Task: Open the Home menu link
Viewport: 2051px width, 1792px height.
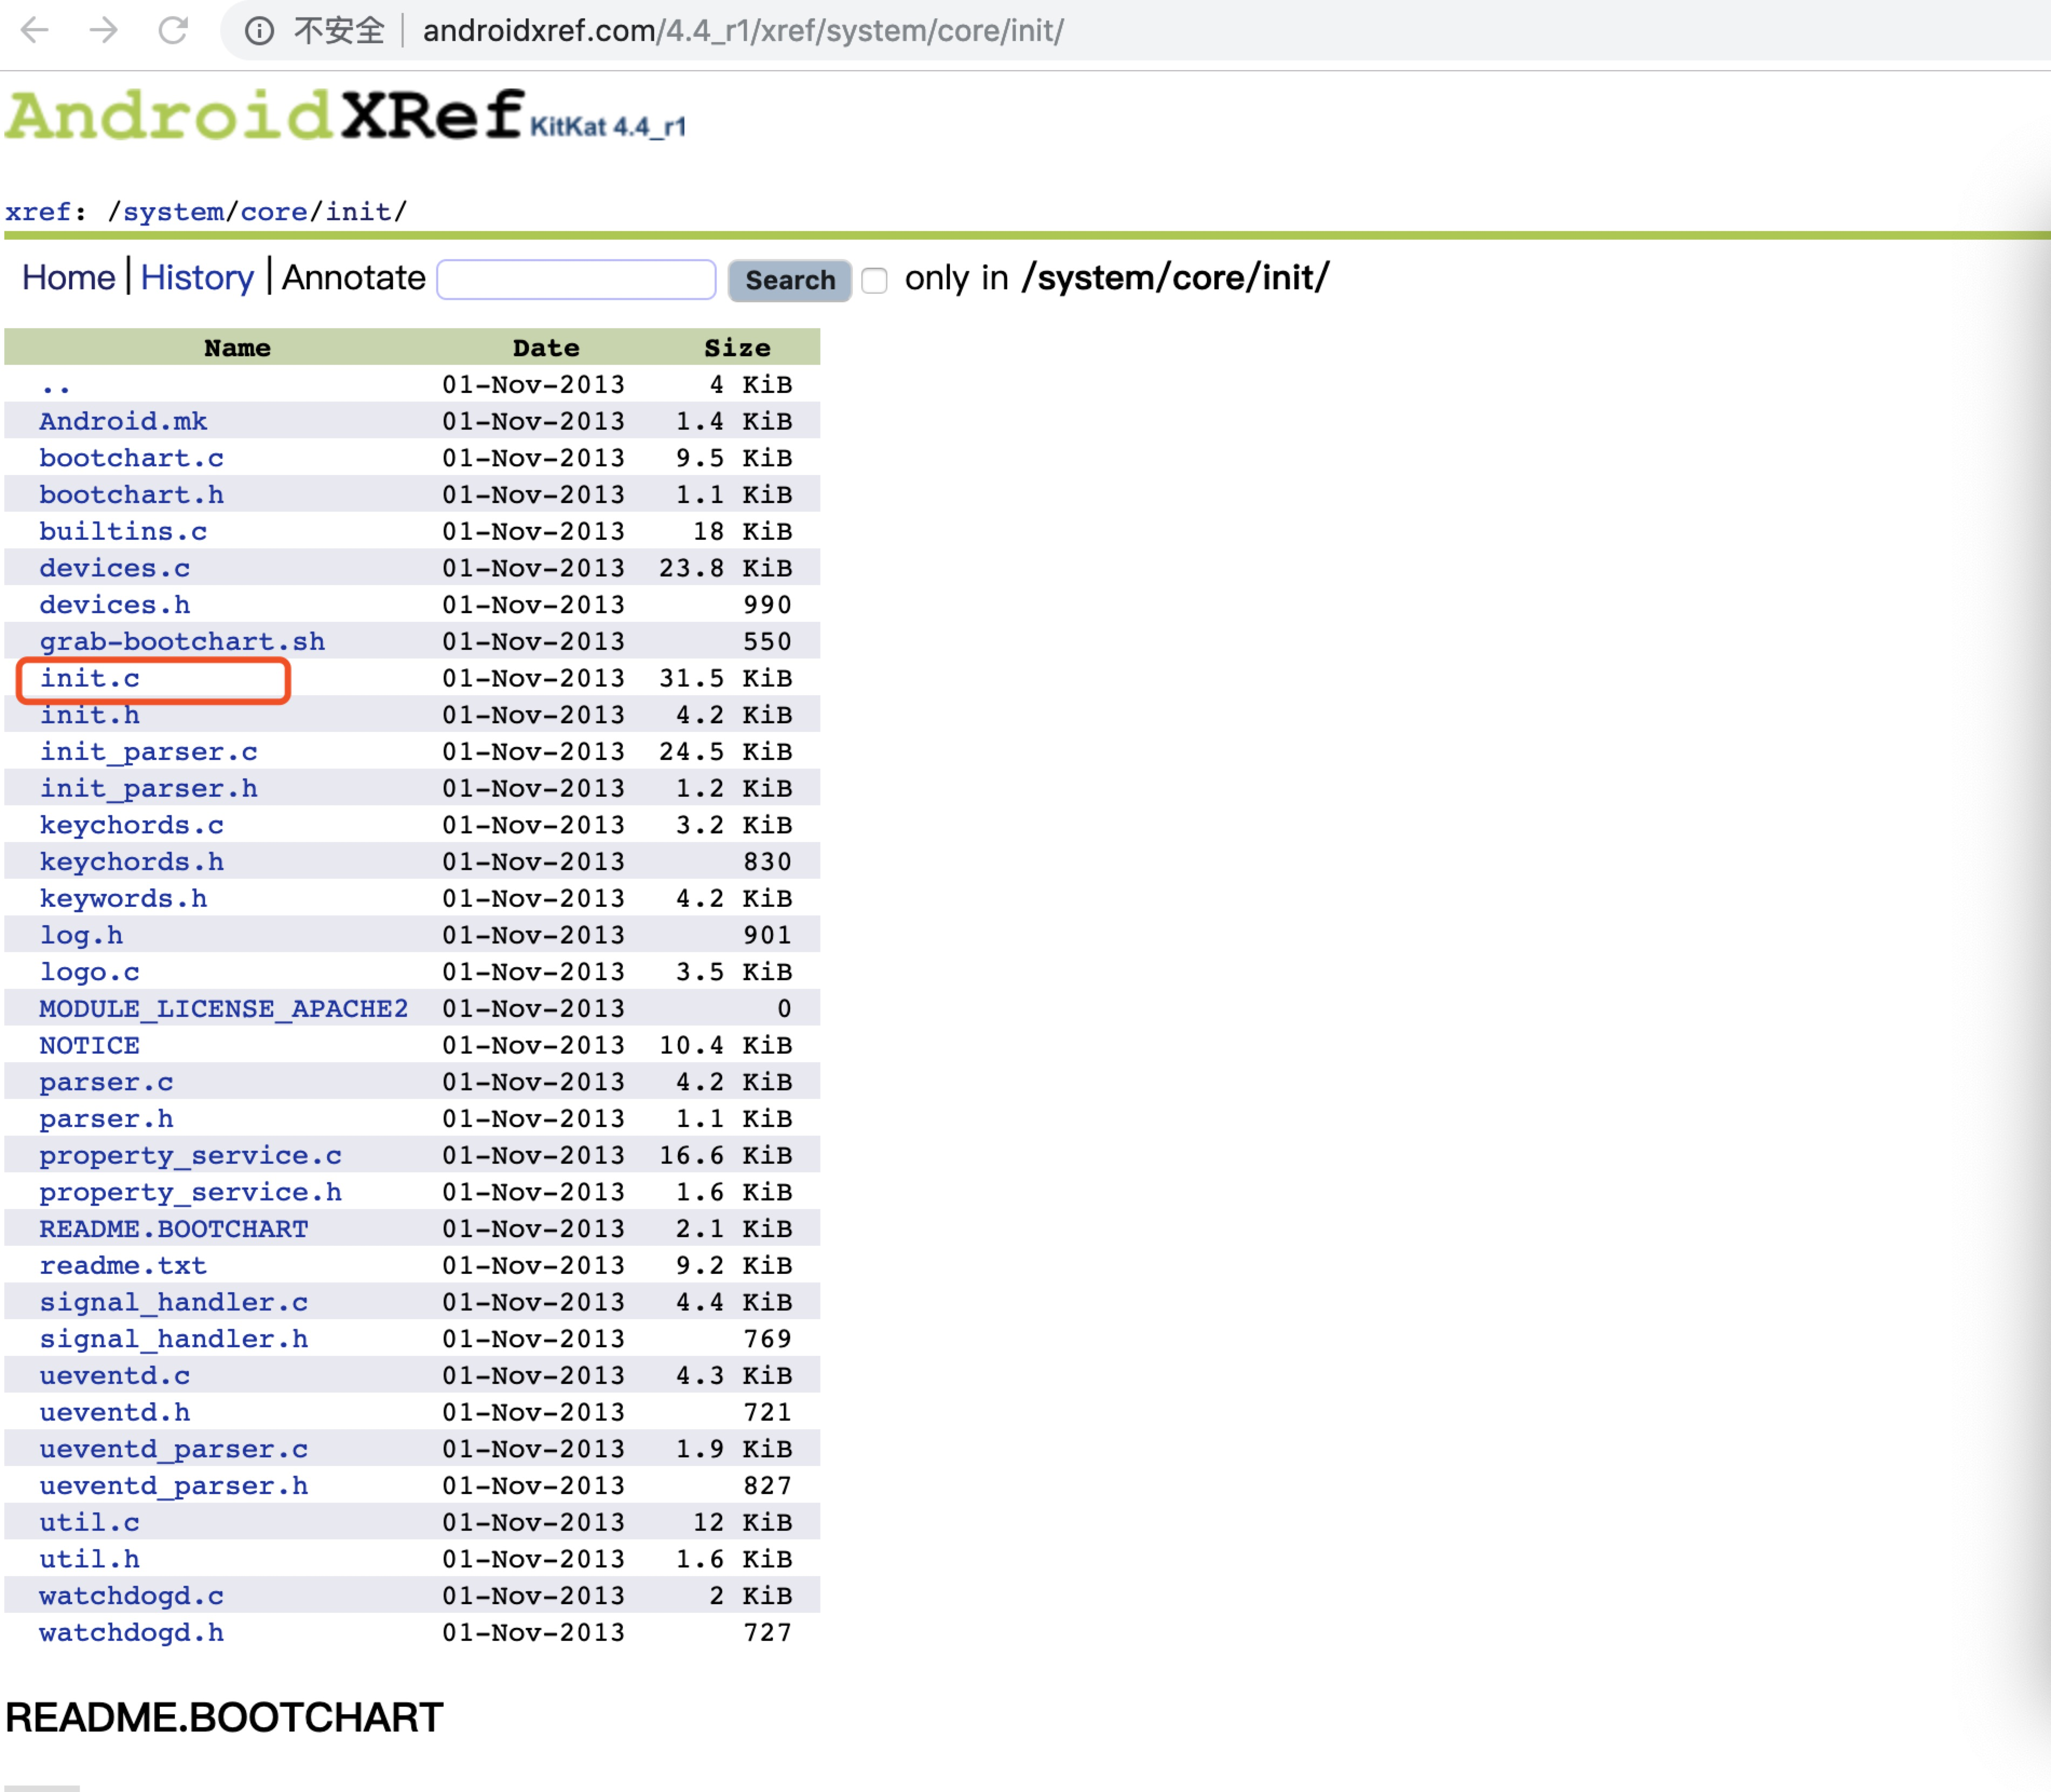Action: [68, 278]
